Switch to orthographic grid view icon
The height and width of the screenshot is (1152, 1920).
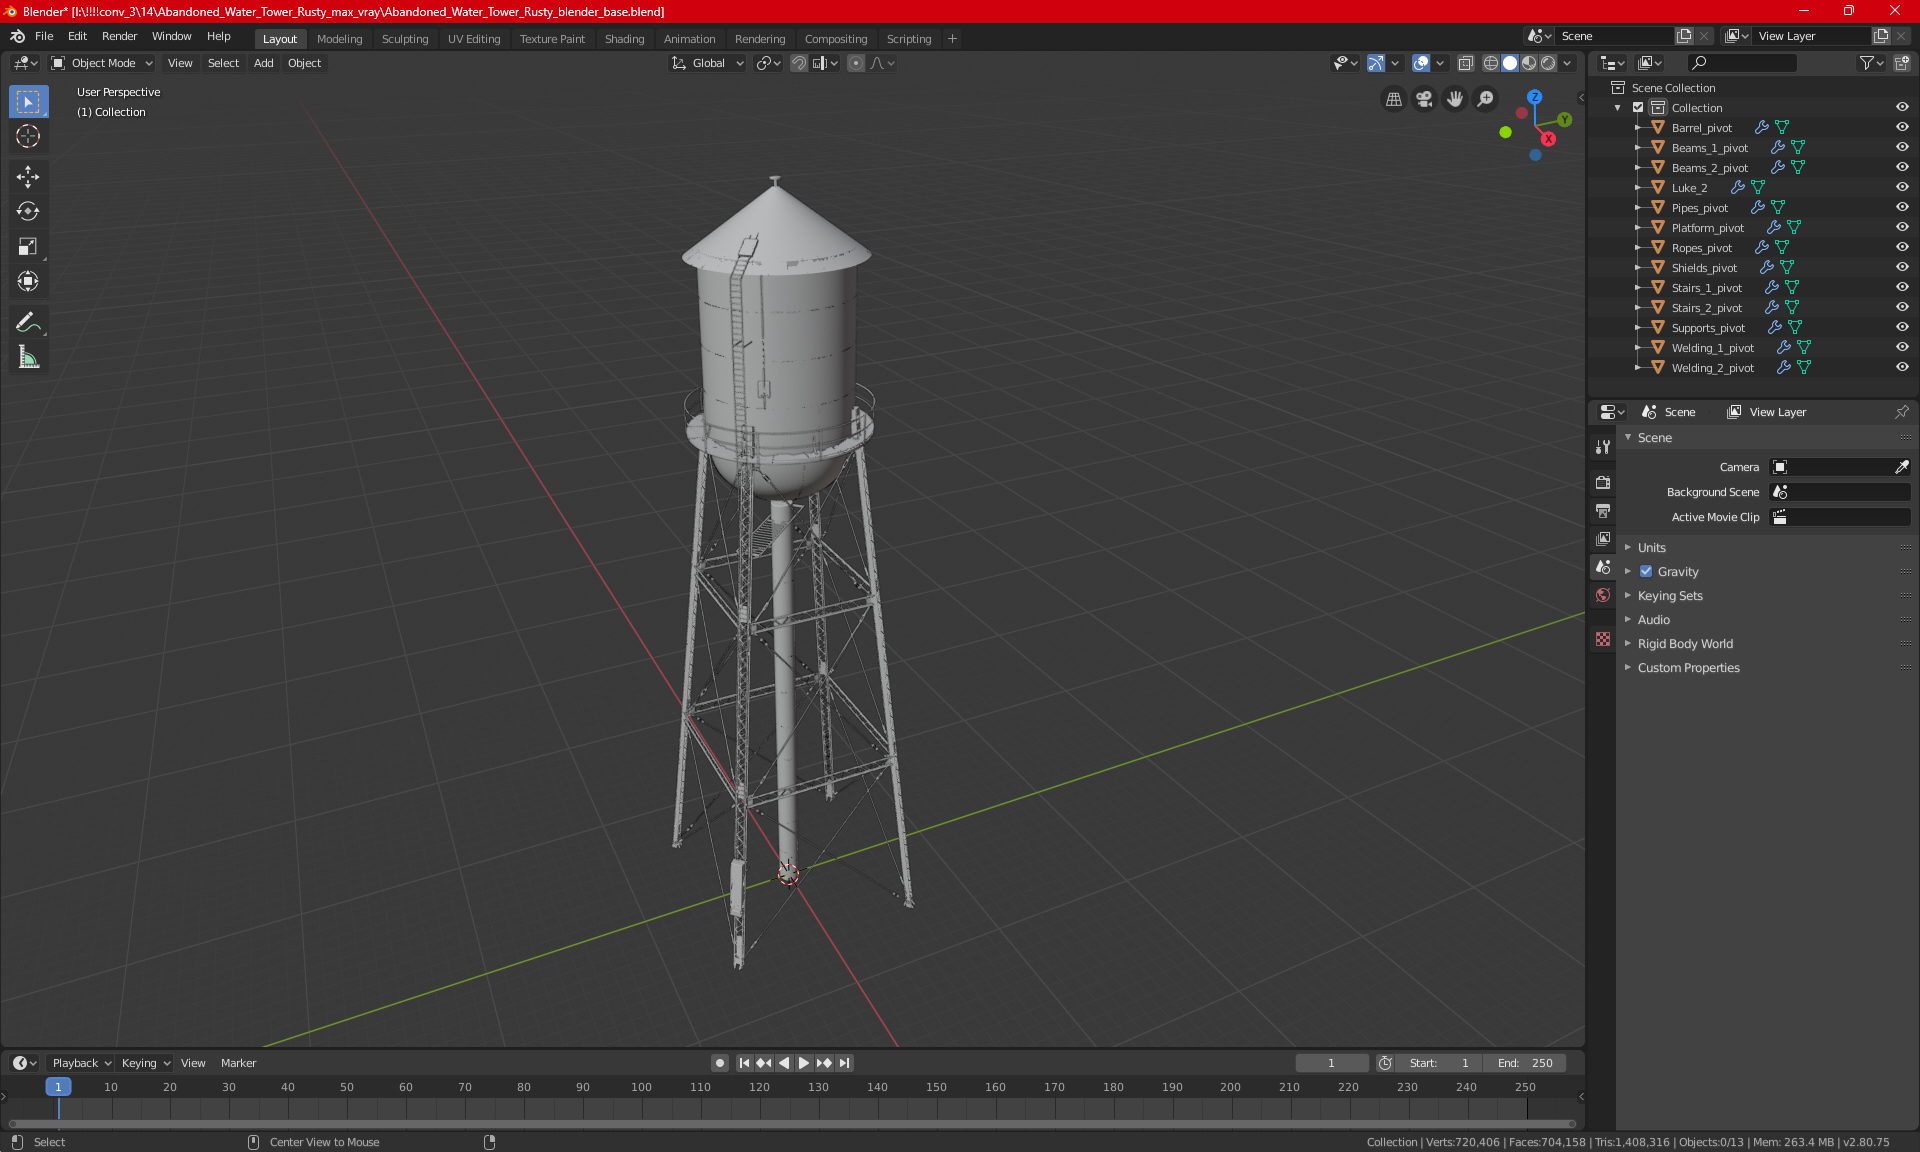(1393, 99)
